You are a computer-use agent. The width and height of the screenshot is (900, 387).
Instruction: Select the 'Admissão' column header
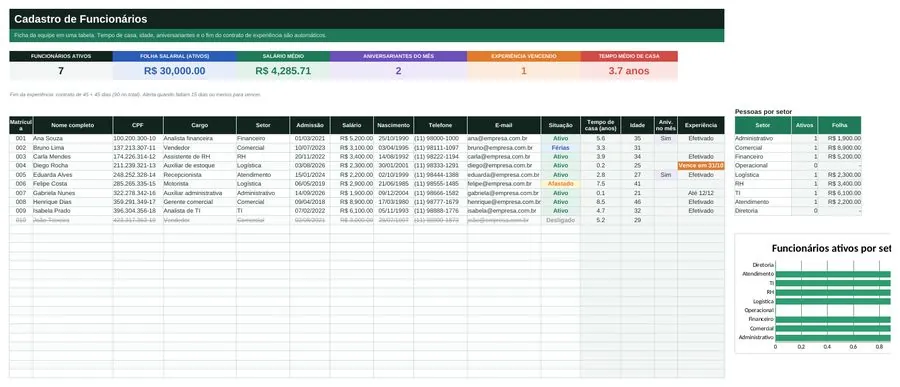(x=310, y=125)
